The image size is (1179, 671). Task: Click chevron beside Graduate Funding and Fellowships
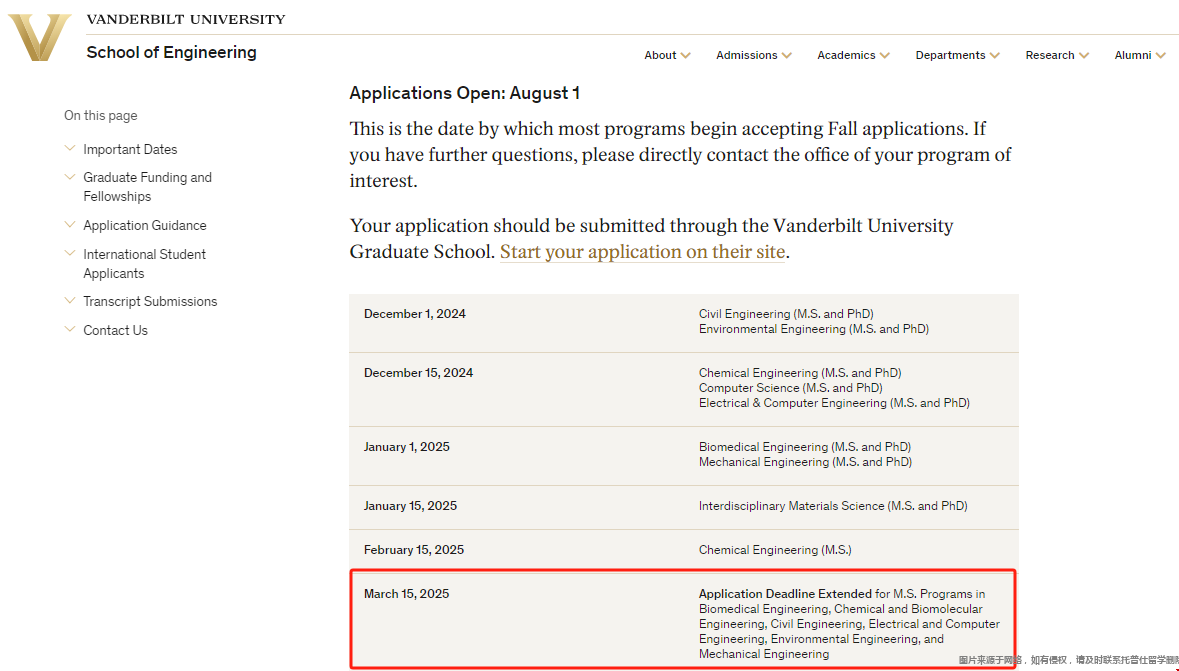[70, 177]
